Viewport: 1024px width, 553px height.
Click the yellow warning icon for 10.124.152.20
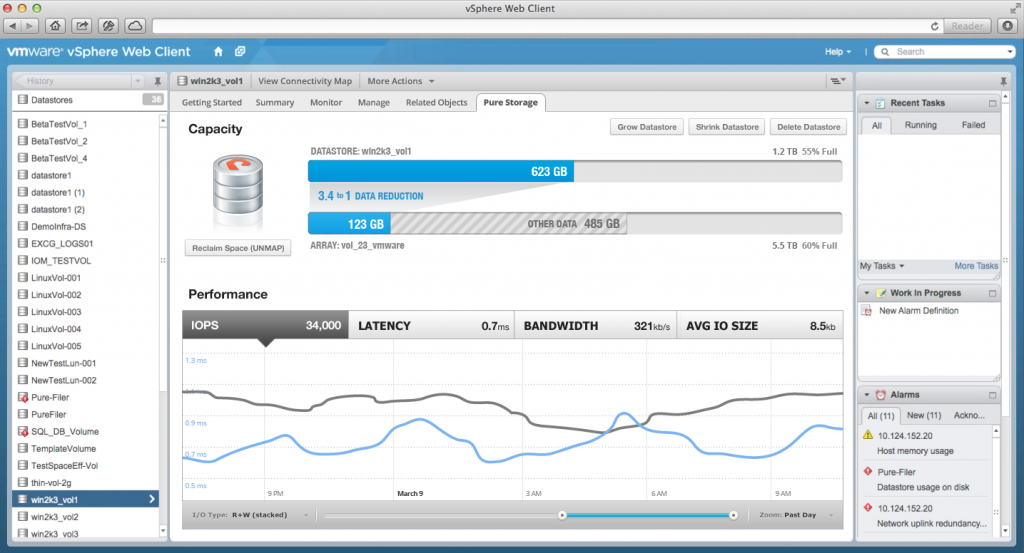pos(868,435)
